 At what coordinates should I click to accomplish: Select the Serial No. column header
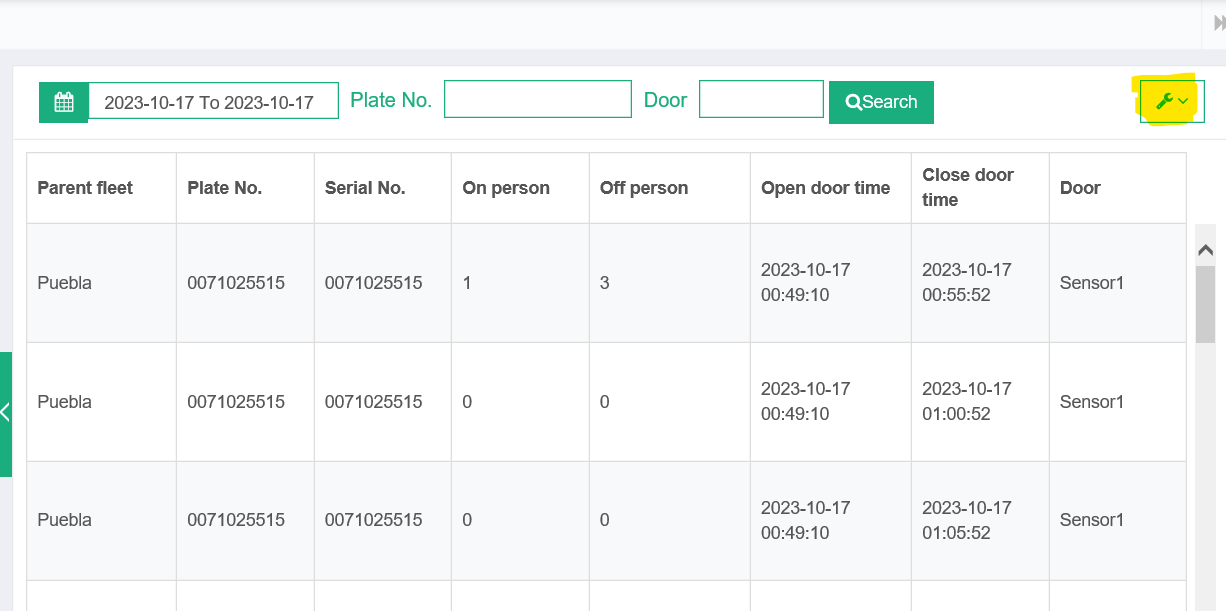coord(365,188)
